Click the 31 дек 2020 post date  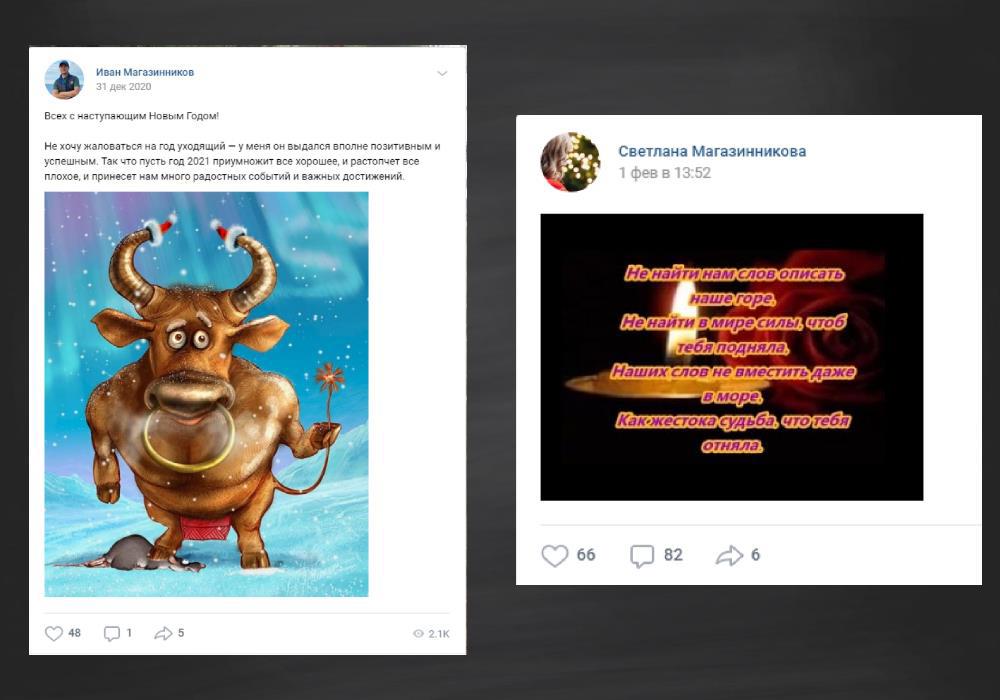(x=124, y=87)
